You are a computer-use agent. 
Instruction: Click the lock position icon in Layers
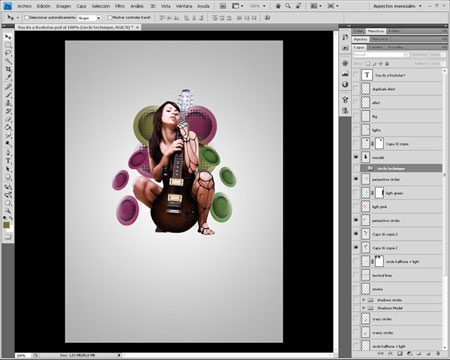(381, 63)
